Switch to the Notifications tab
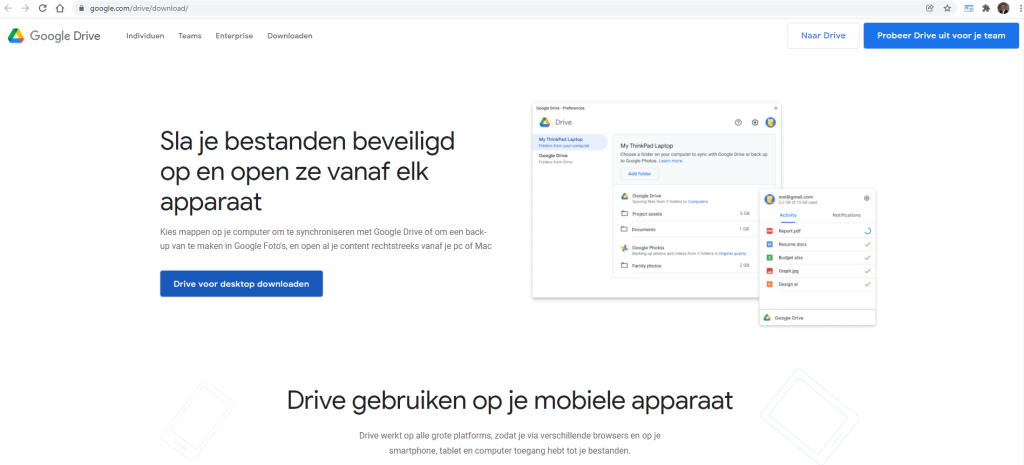Viewport: 1024px width, 465px height. [x=846, y=215]
